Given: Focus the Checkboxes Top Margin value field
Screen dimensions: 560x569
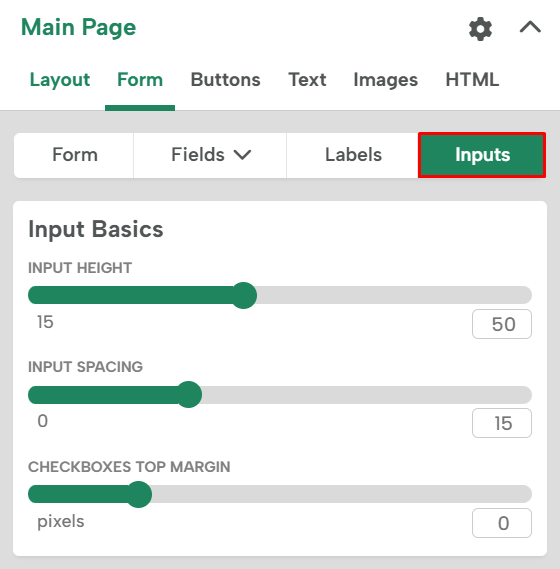Looking at the screenshot, I should pyautogui.click(x=502, y=523).
